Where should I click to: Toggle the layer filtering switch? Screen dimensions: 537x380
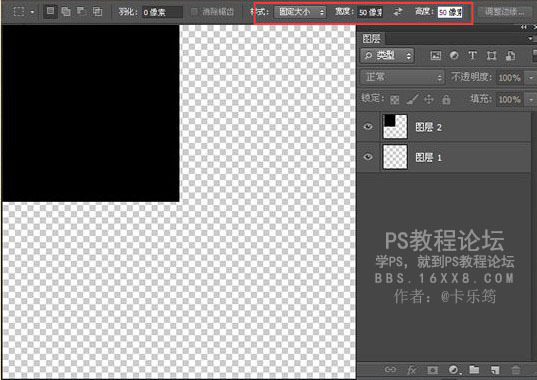tap(534, 55)
